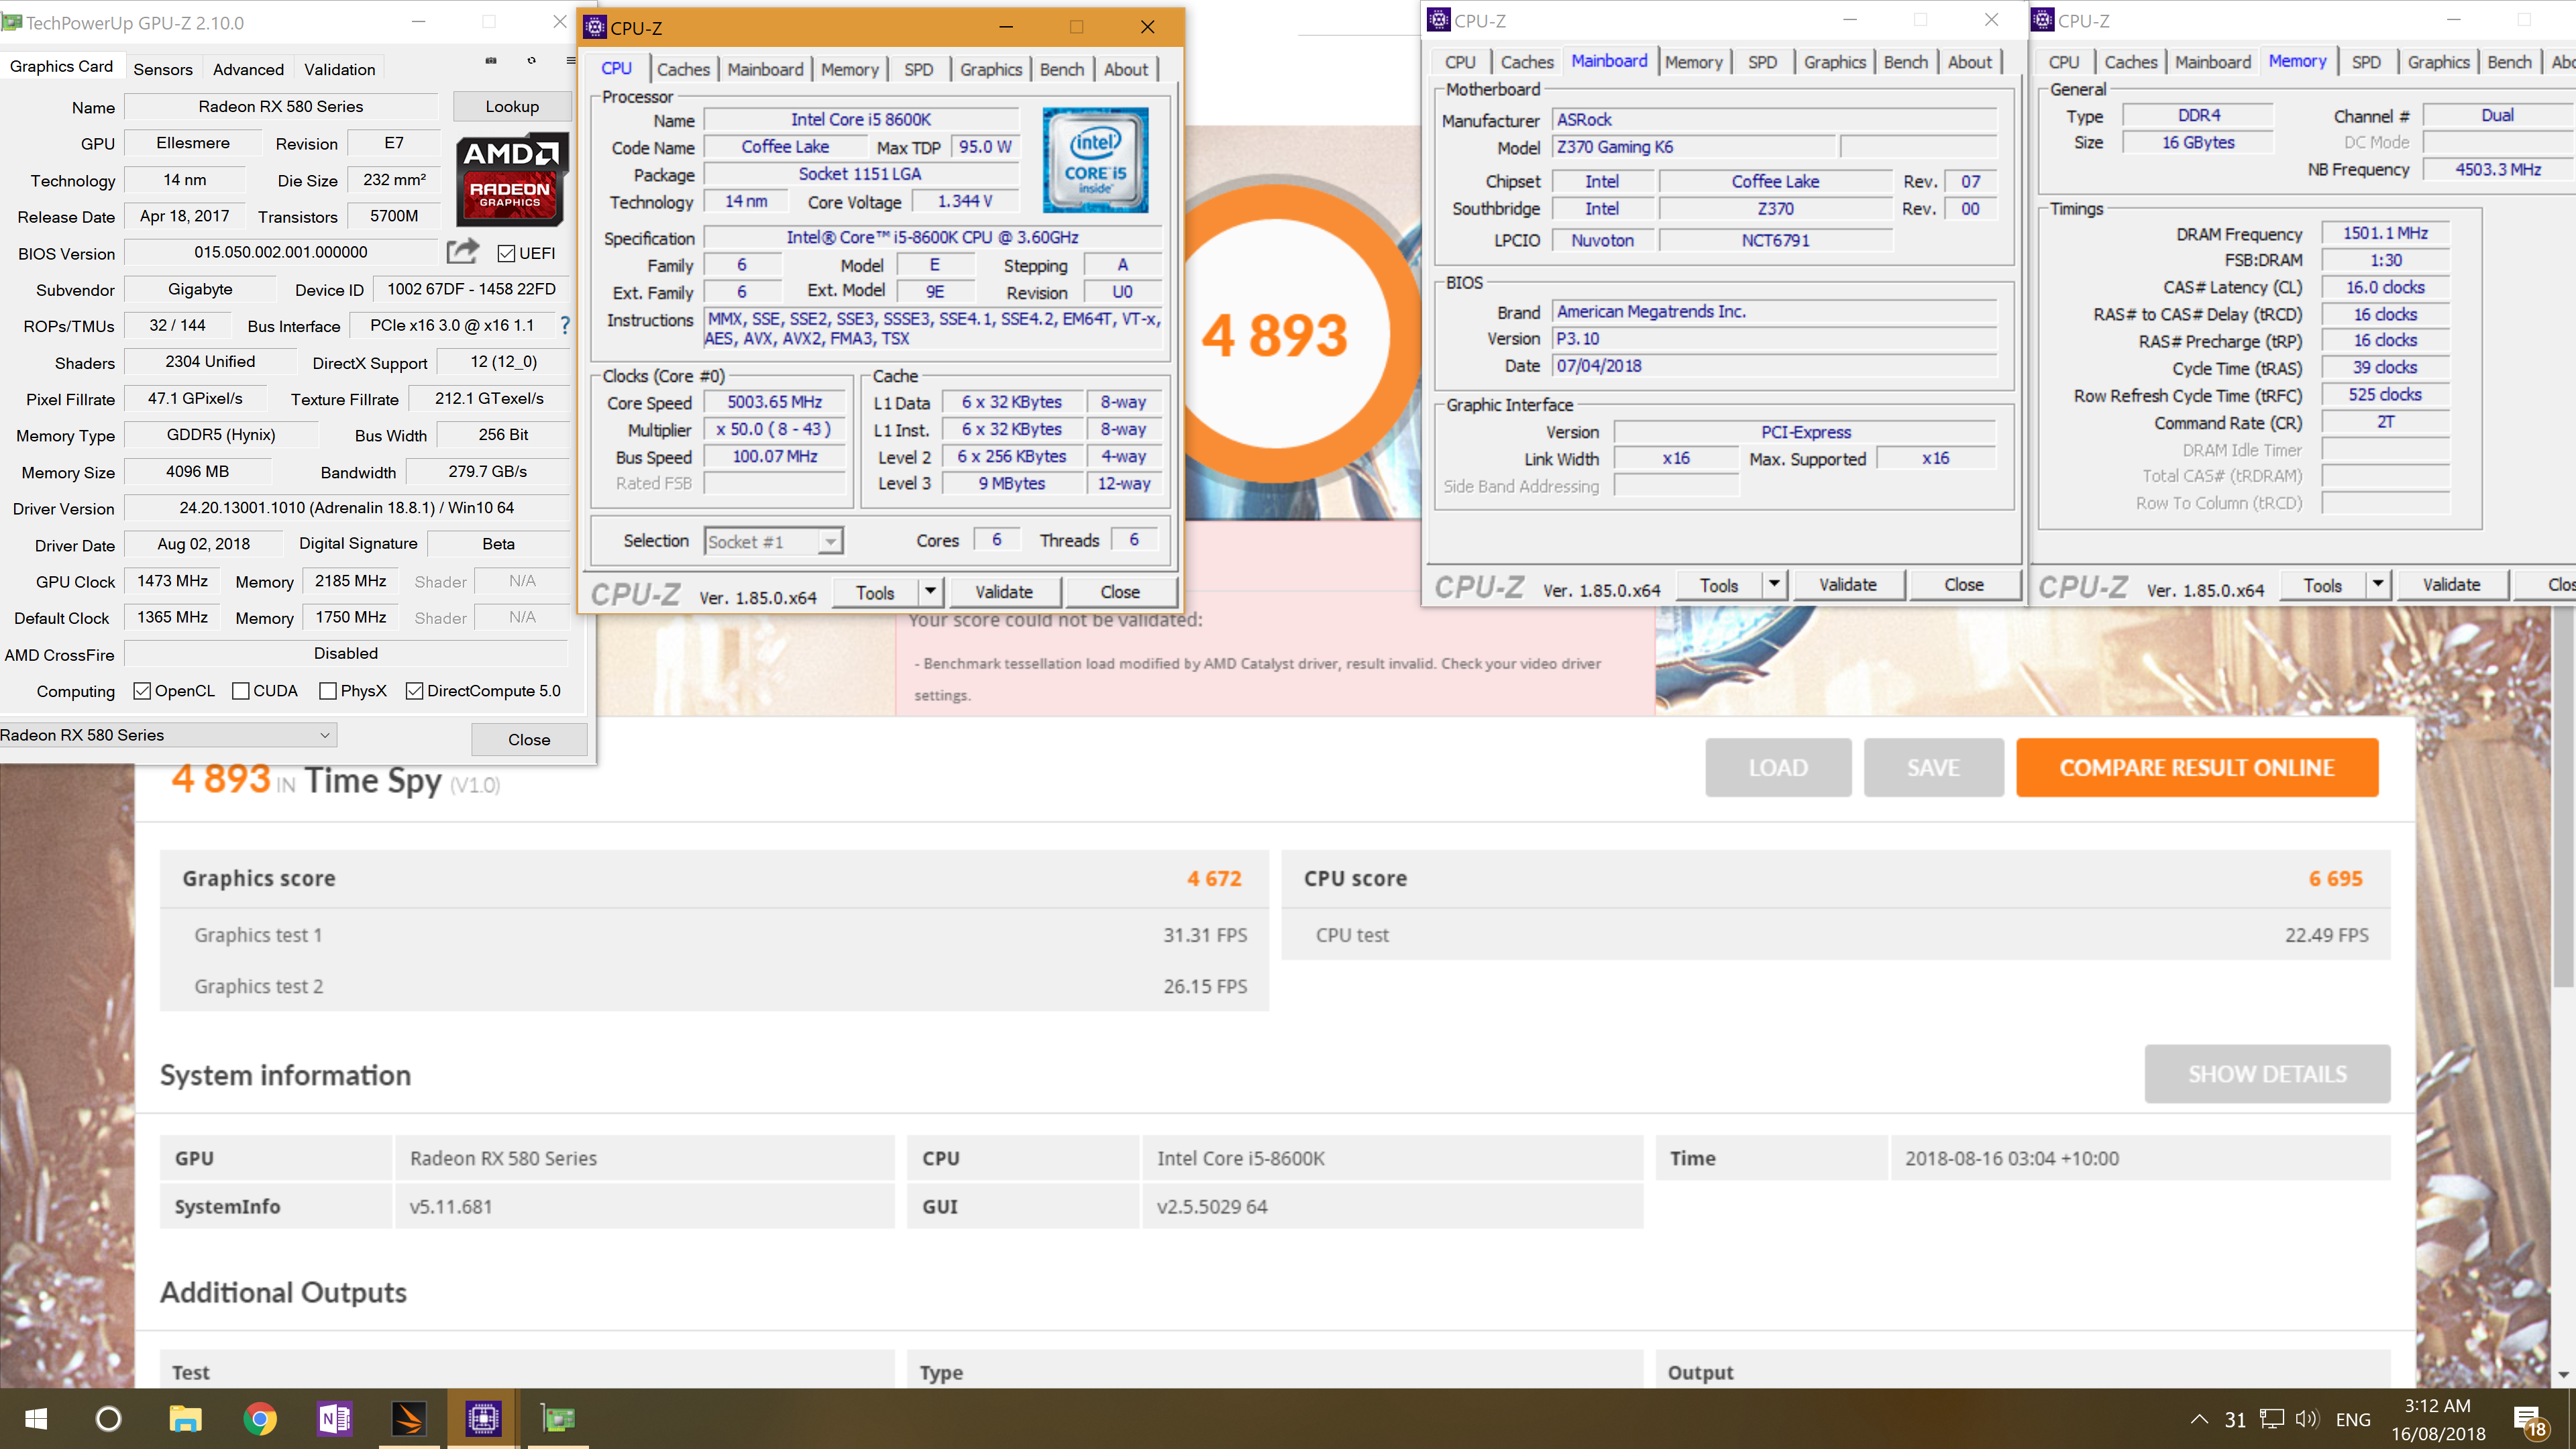
Task: Open the Validation tab in GPU-Z
Action: pyautogui.click(x=340, y=69)
